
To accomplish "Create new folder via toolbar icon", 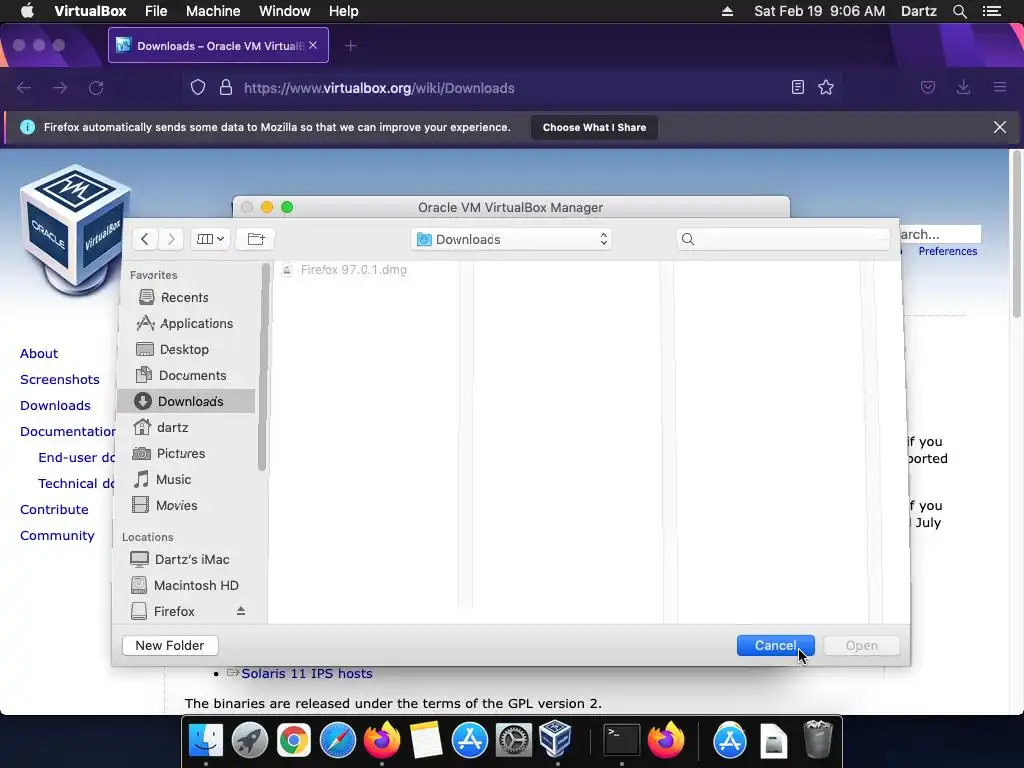I will click(256, 239).
